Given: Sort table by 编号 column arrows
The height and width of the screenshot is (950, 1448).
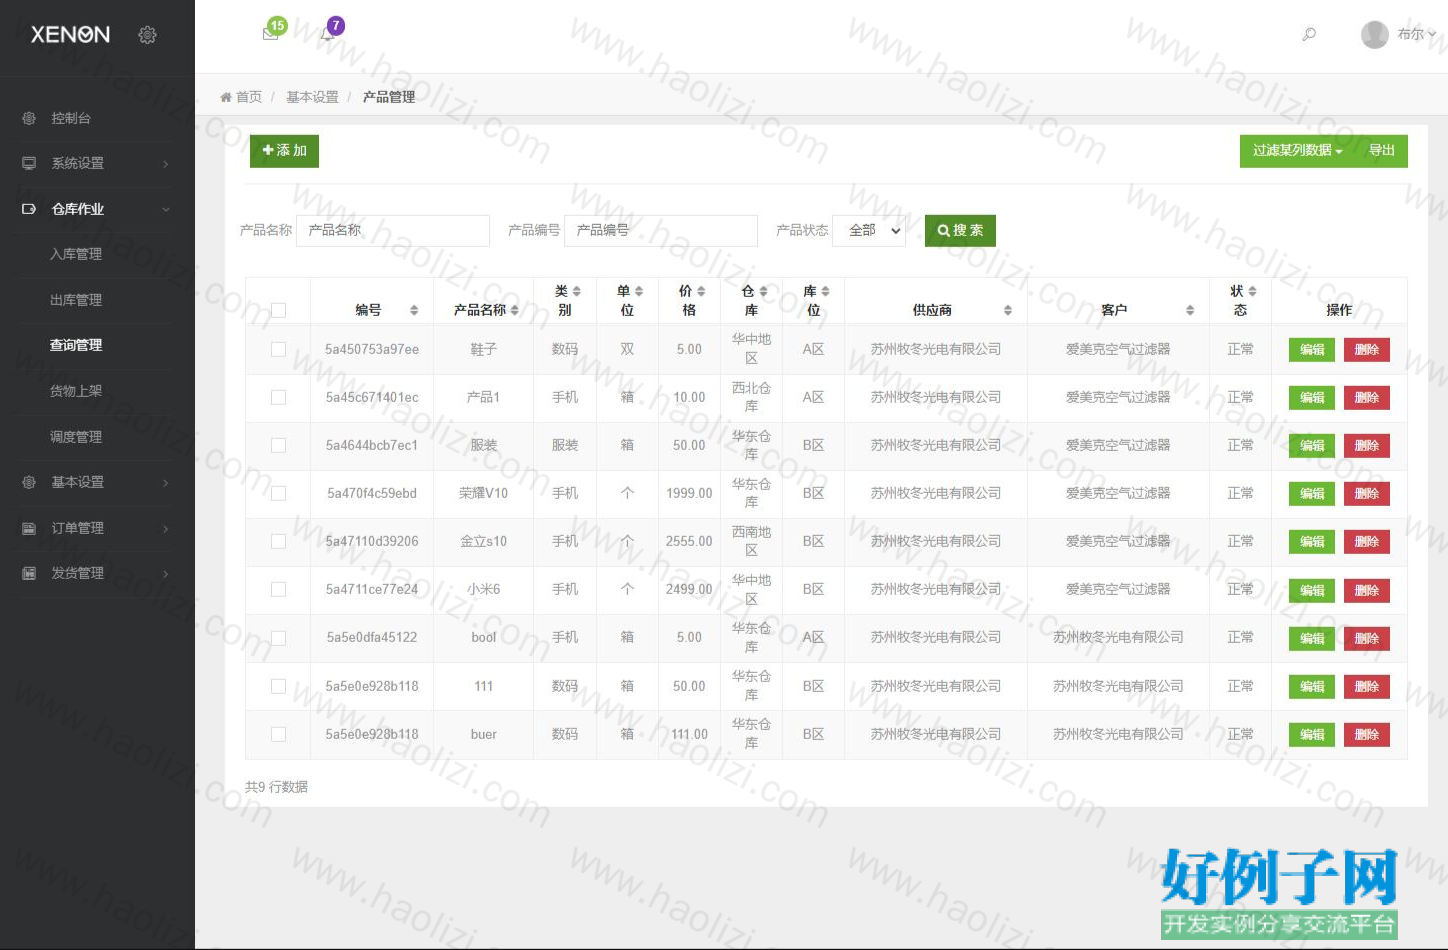Looking at the screenshot, I should click(414, 310).
